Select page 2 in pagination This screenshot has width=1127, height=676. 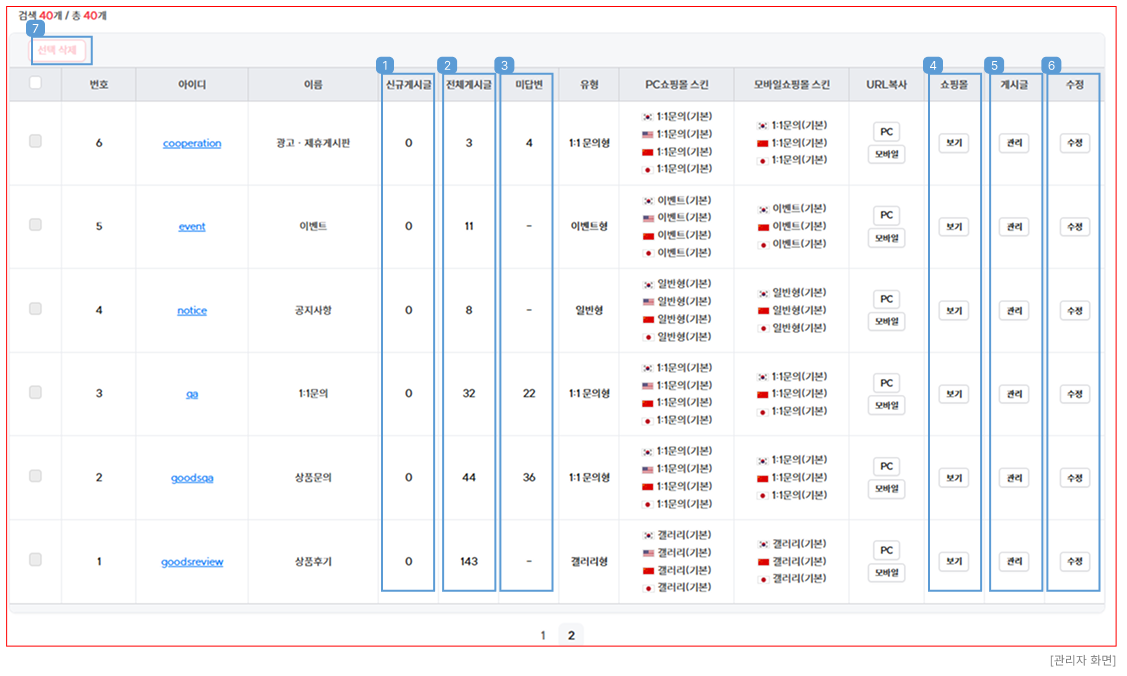[571, 635]
